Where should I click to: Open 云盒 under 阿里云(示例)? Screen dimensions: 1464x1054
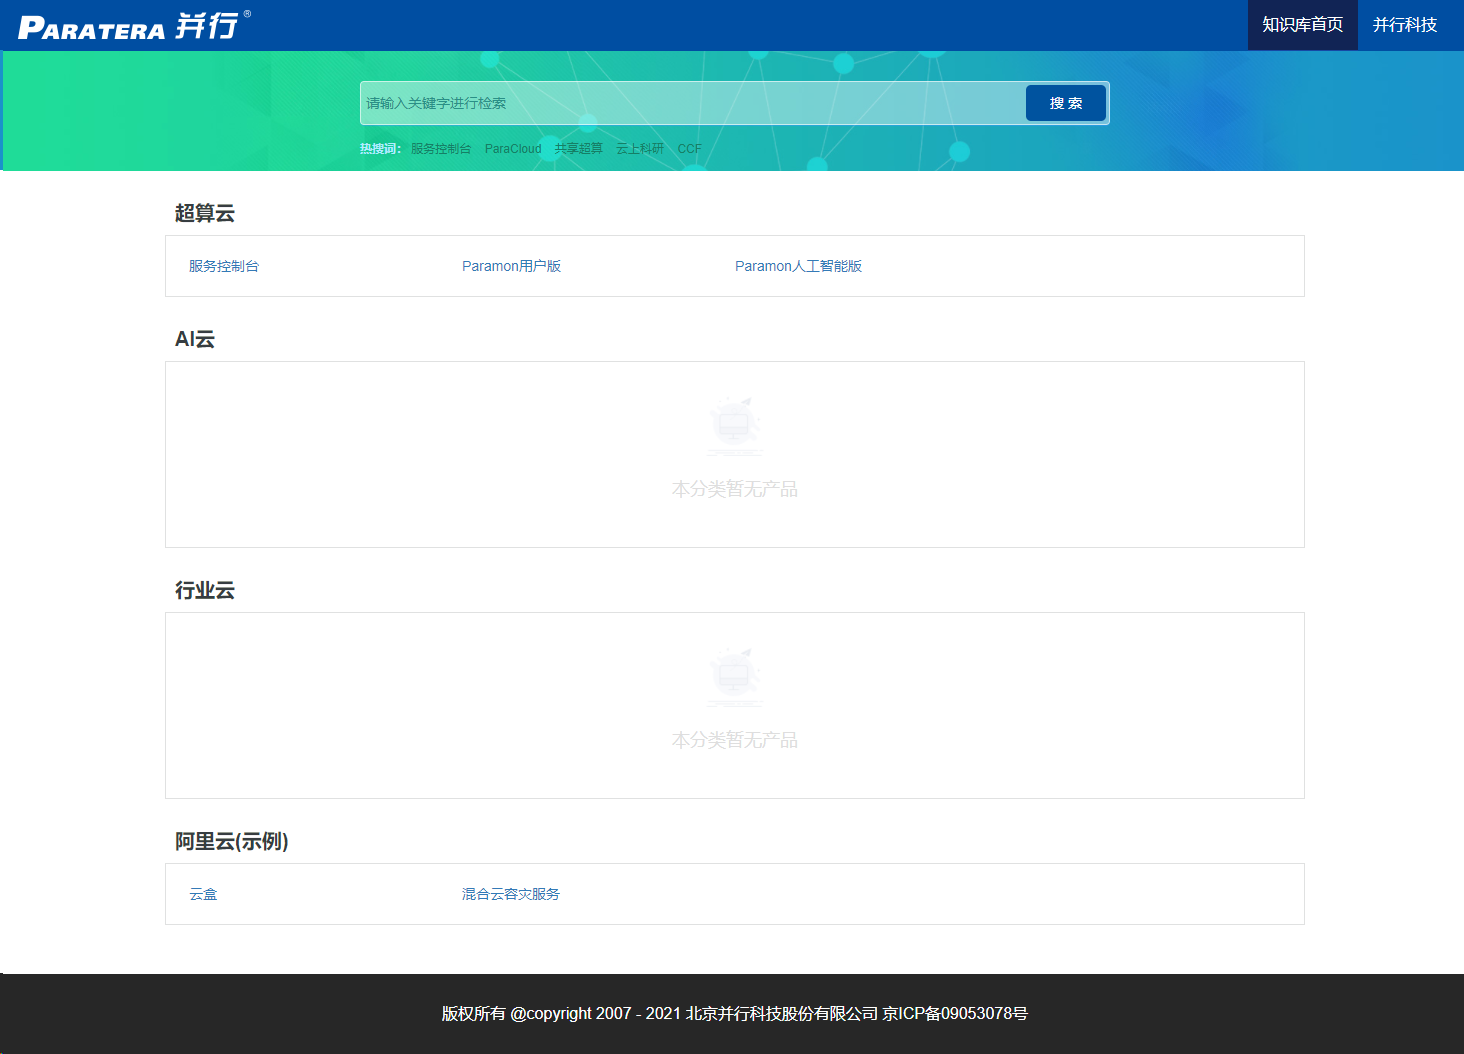203,894
